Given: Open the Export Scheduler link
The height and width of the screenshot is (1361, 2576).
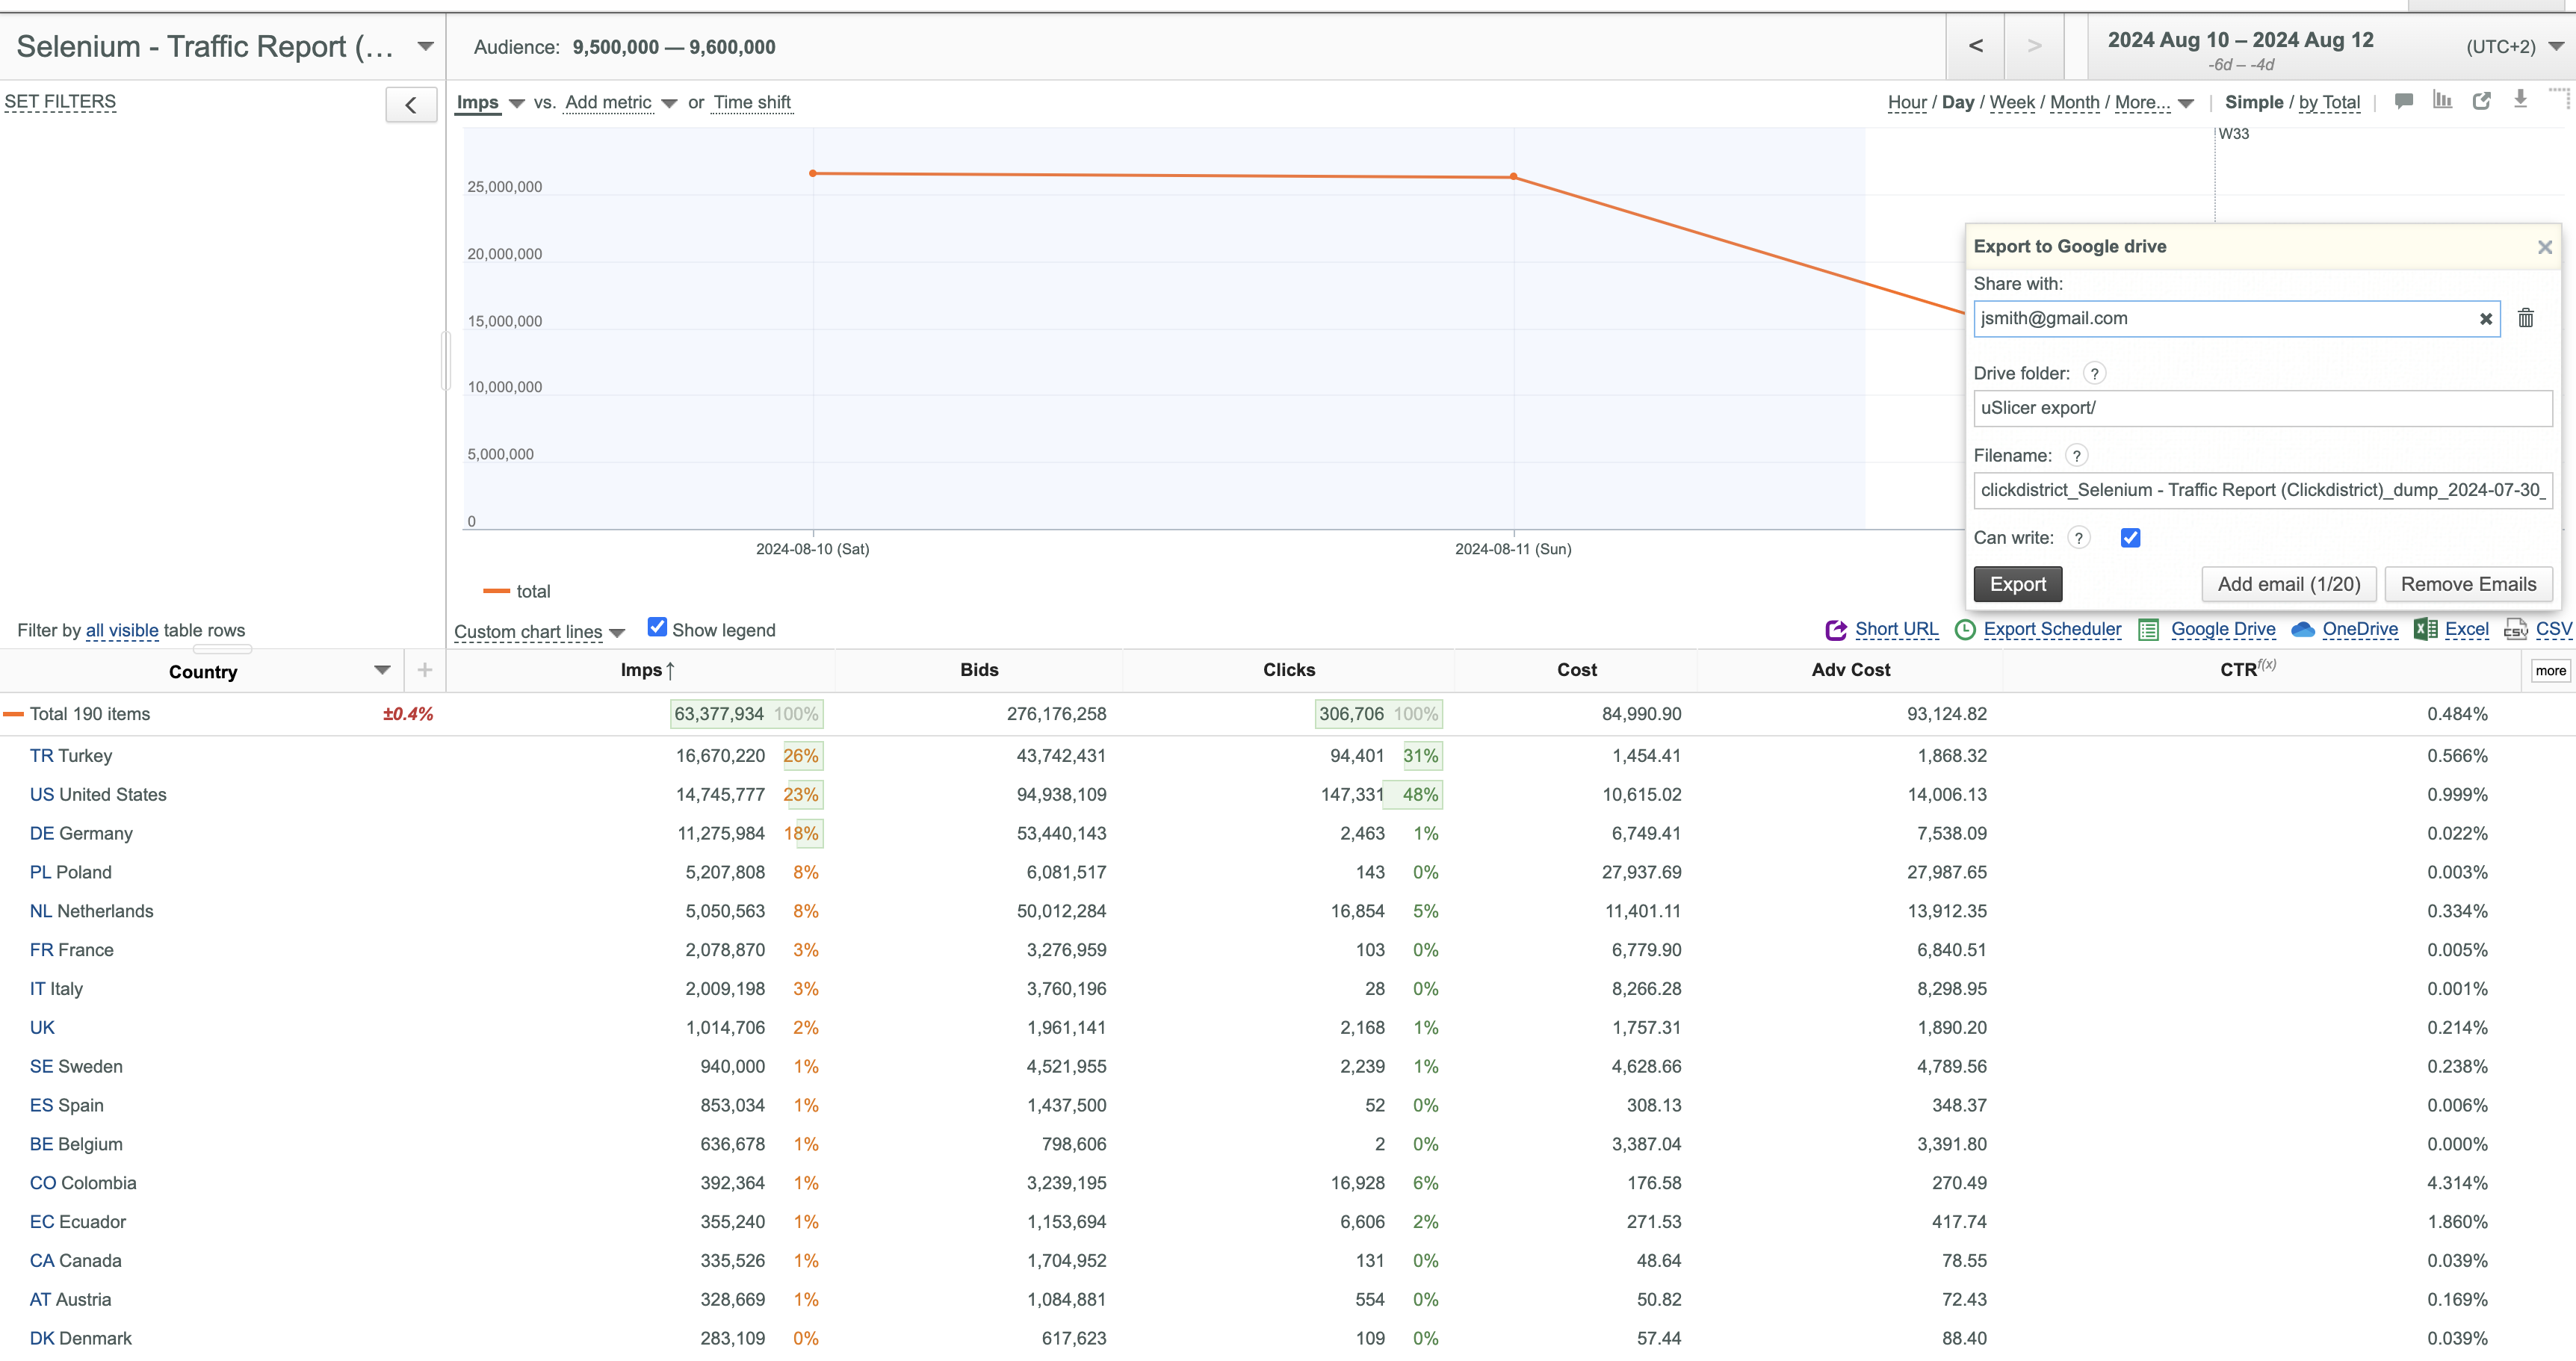Looking at the screenshot, I should coord(2052,629).
